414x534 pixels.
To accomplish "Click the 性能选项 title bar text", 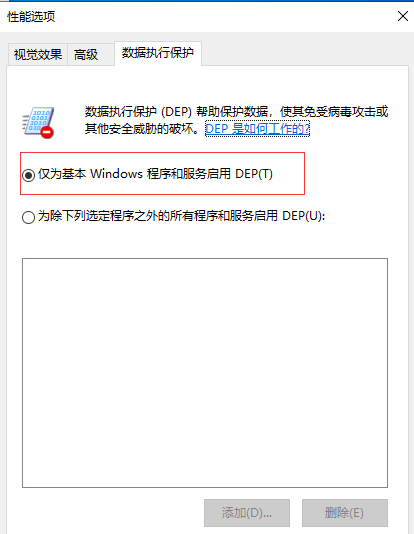I will click(31, 16).
